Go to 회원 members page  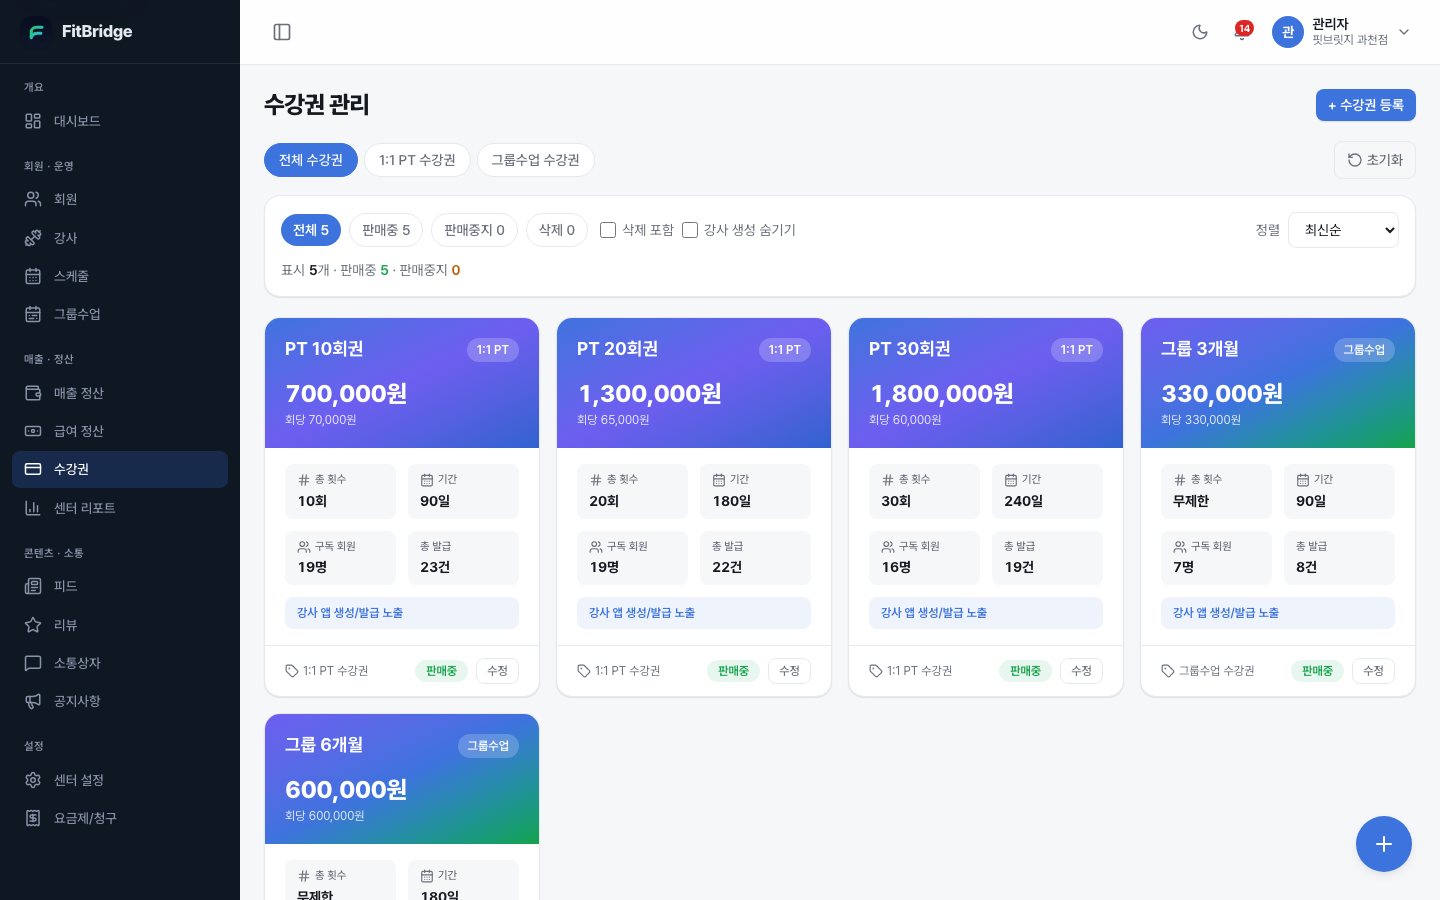pyautogui.click(x=120, y=199)
